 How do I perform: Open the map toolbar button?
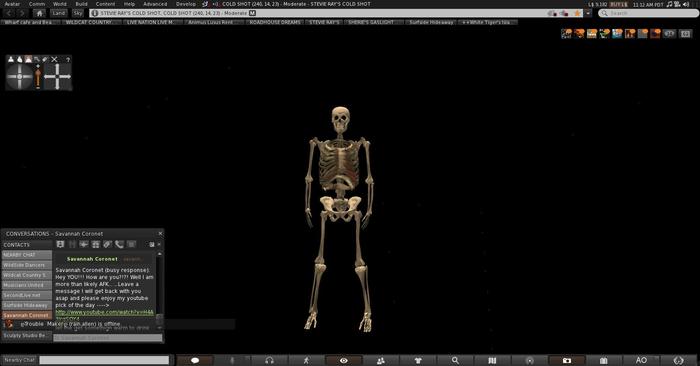coord(492,360)
